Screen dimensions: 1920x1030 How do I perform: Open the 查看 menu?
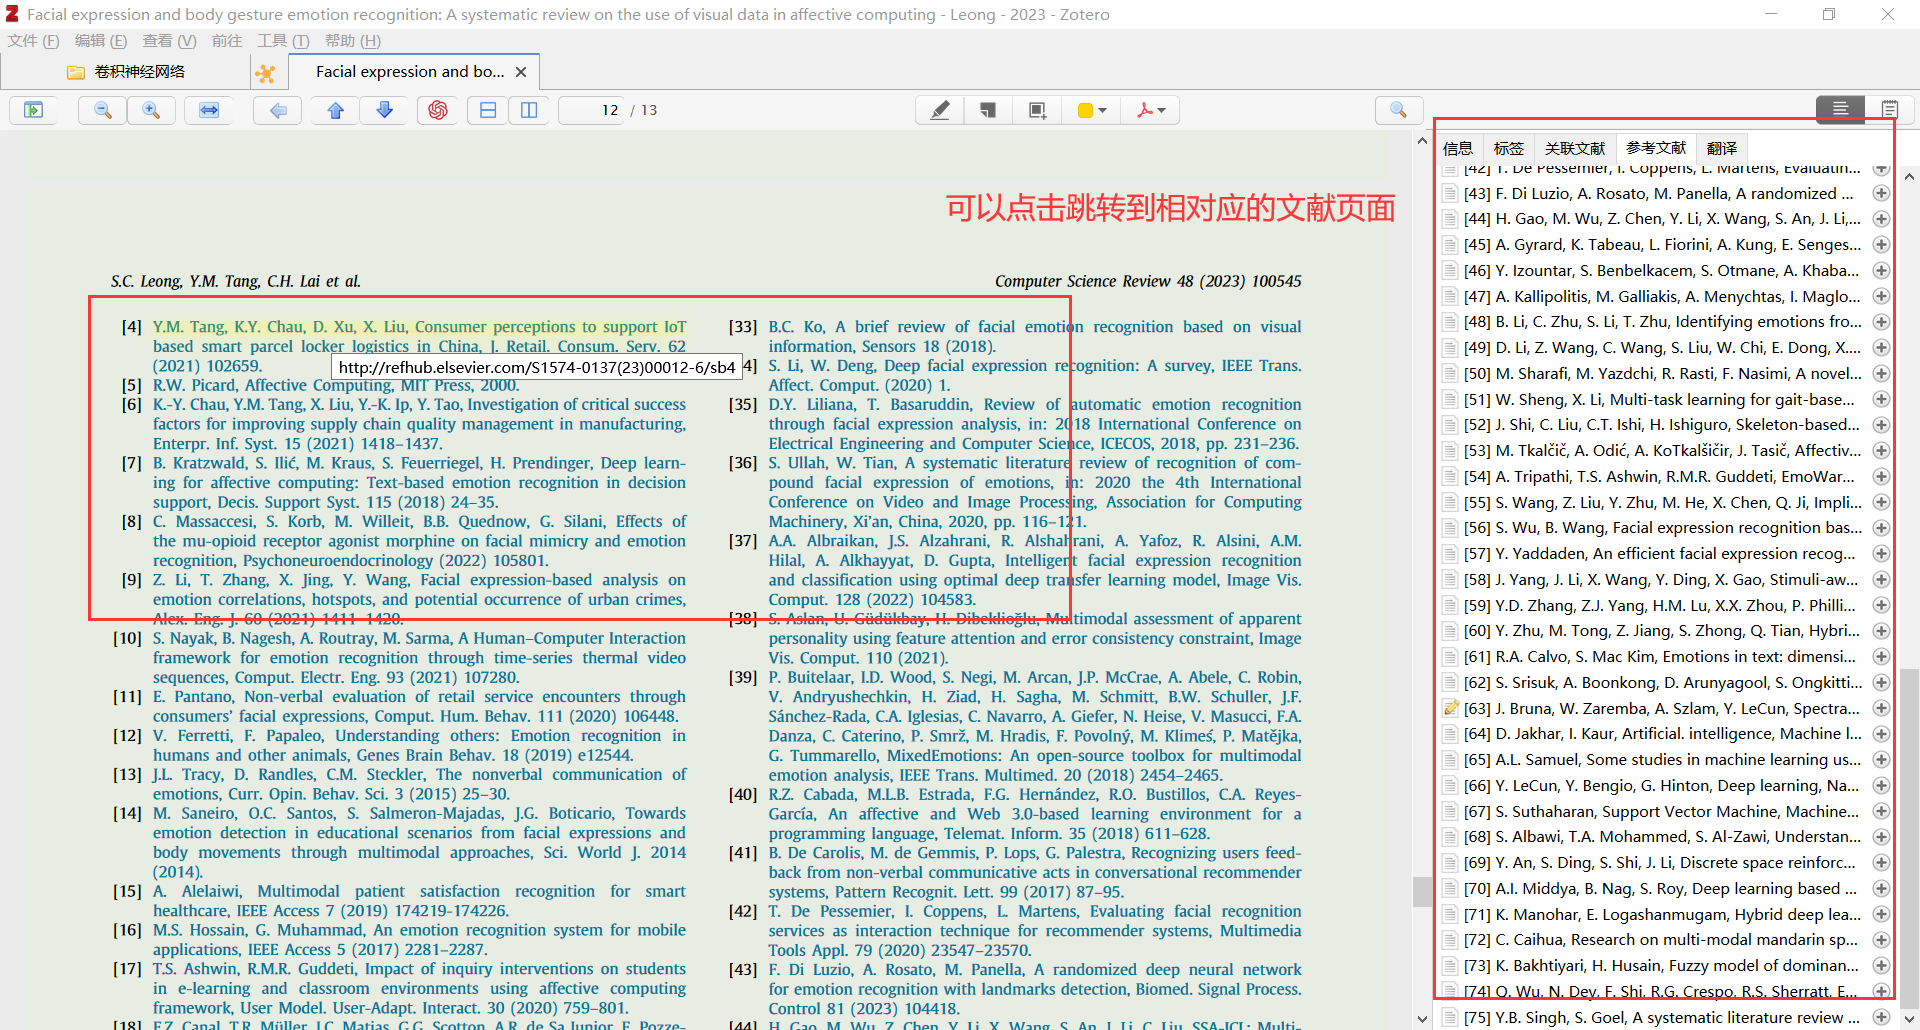click(169, 41)
